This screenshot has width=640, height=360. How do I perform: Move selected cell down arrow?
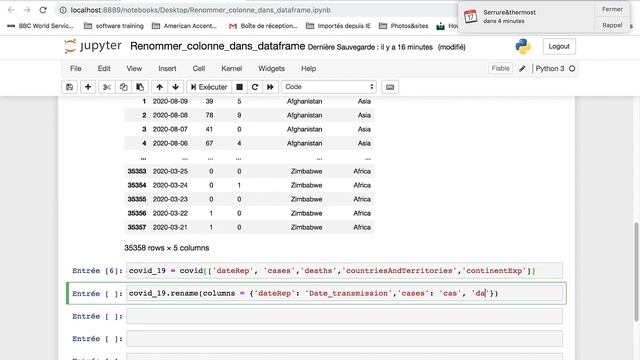pyautogui.click(x=176, y=87)
